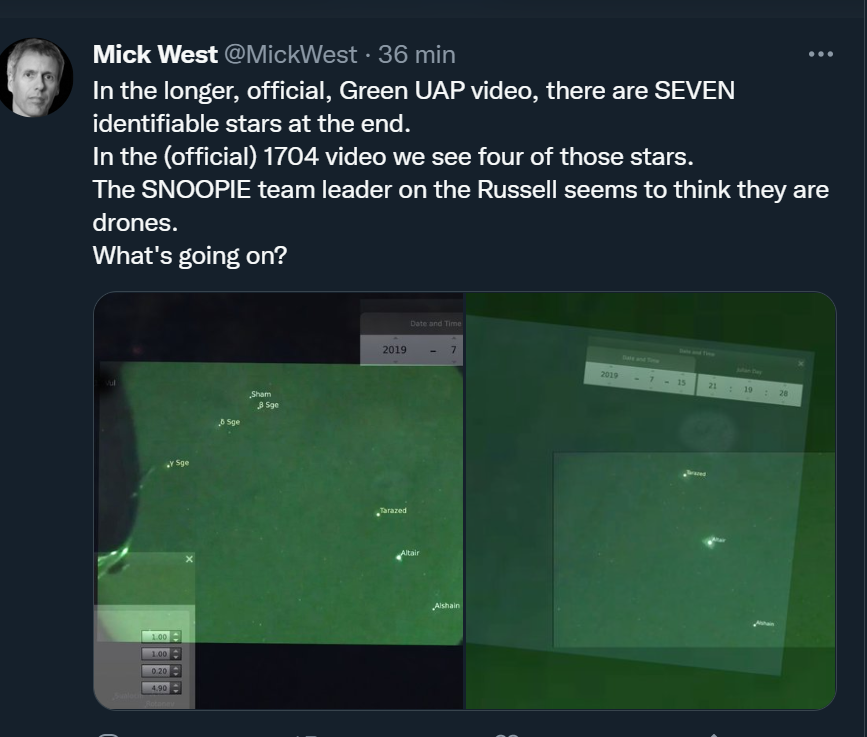Click Mick West's profile avatar
The height and width of the screenshot is (737, 867).
coord(35,77)
